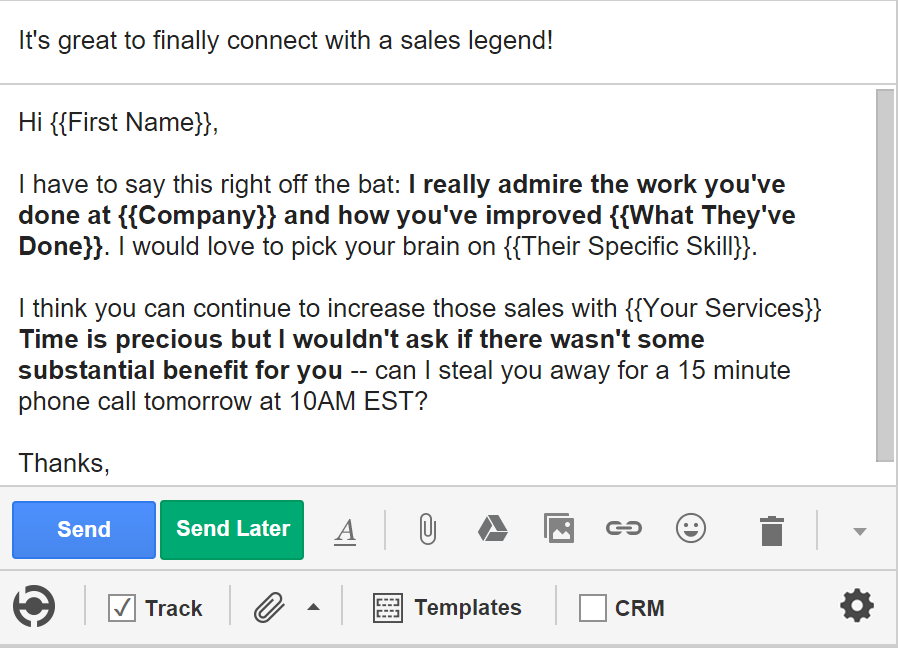
Task: Uncheck the Track checkbox
Action: (122, 608)
